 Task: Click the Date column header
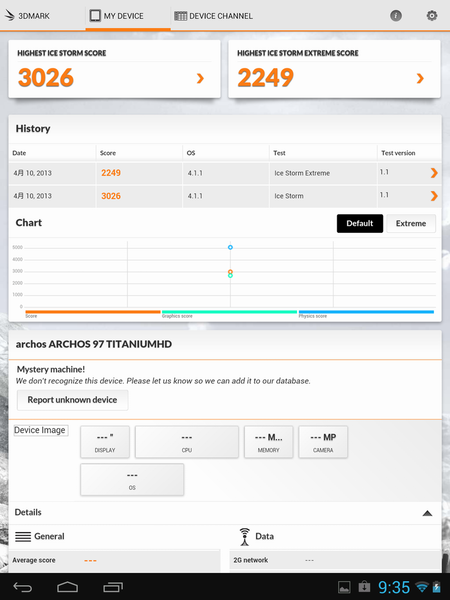click(19, 153)
